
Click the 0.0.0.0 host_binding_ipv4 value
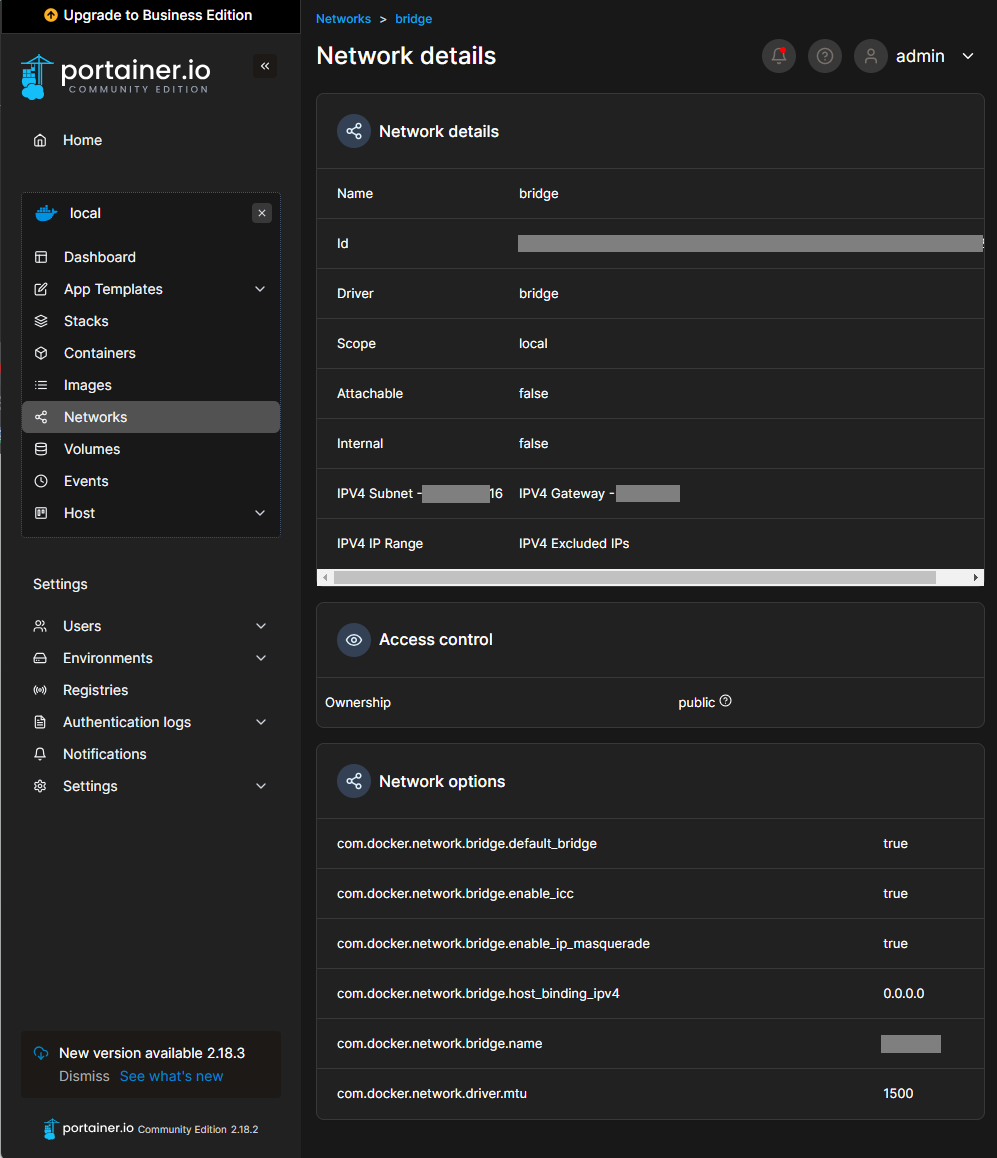(904, 994)
